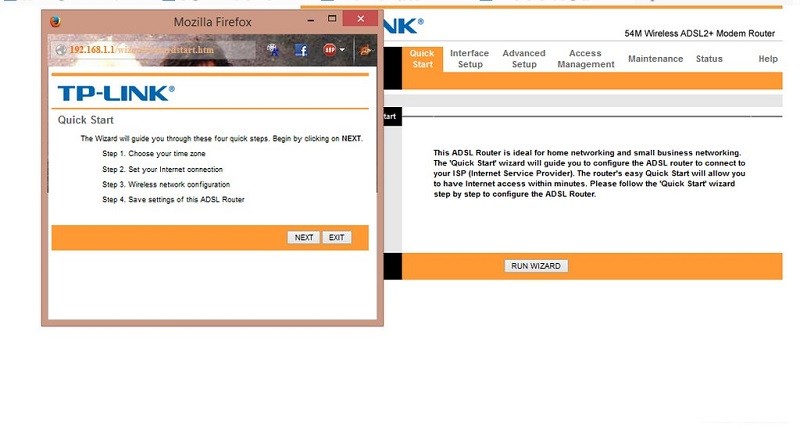800x428 pixels.
Task: Close the Mozilla Firefox popup window
Action: pos(360,19)
